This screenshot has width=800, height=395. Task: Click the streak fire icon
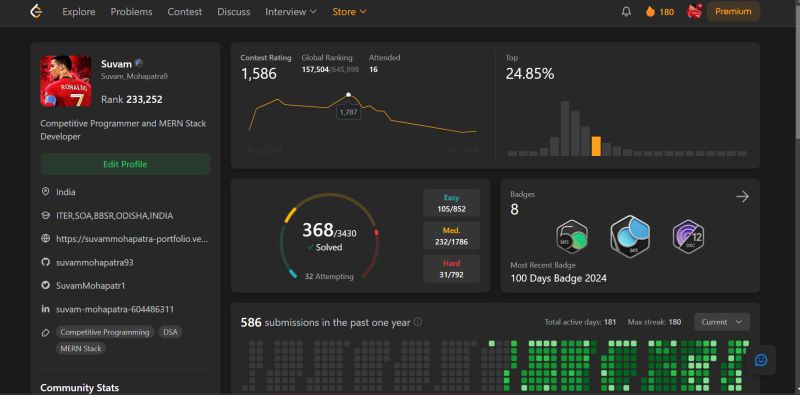[650, 12]
